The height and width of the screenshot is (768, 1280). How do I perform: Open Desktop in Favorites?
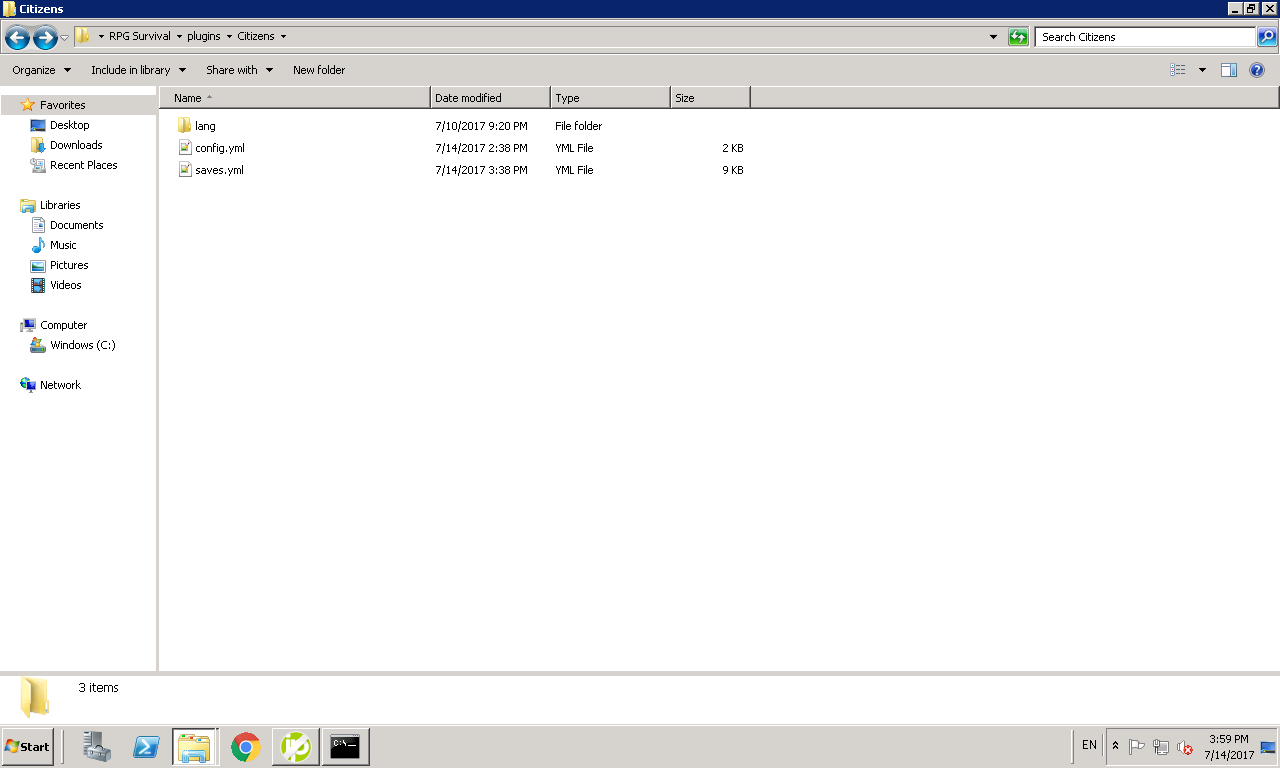click(69, 125)
